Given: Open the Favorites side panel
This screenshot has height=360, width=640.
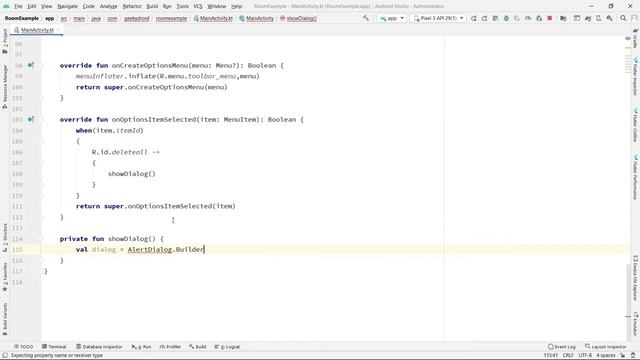Looking at the screenshot, I should [x=5, y=277].
